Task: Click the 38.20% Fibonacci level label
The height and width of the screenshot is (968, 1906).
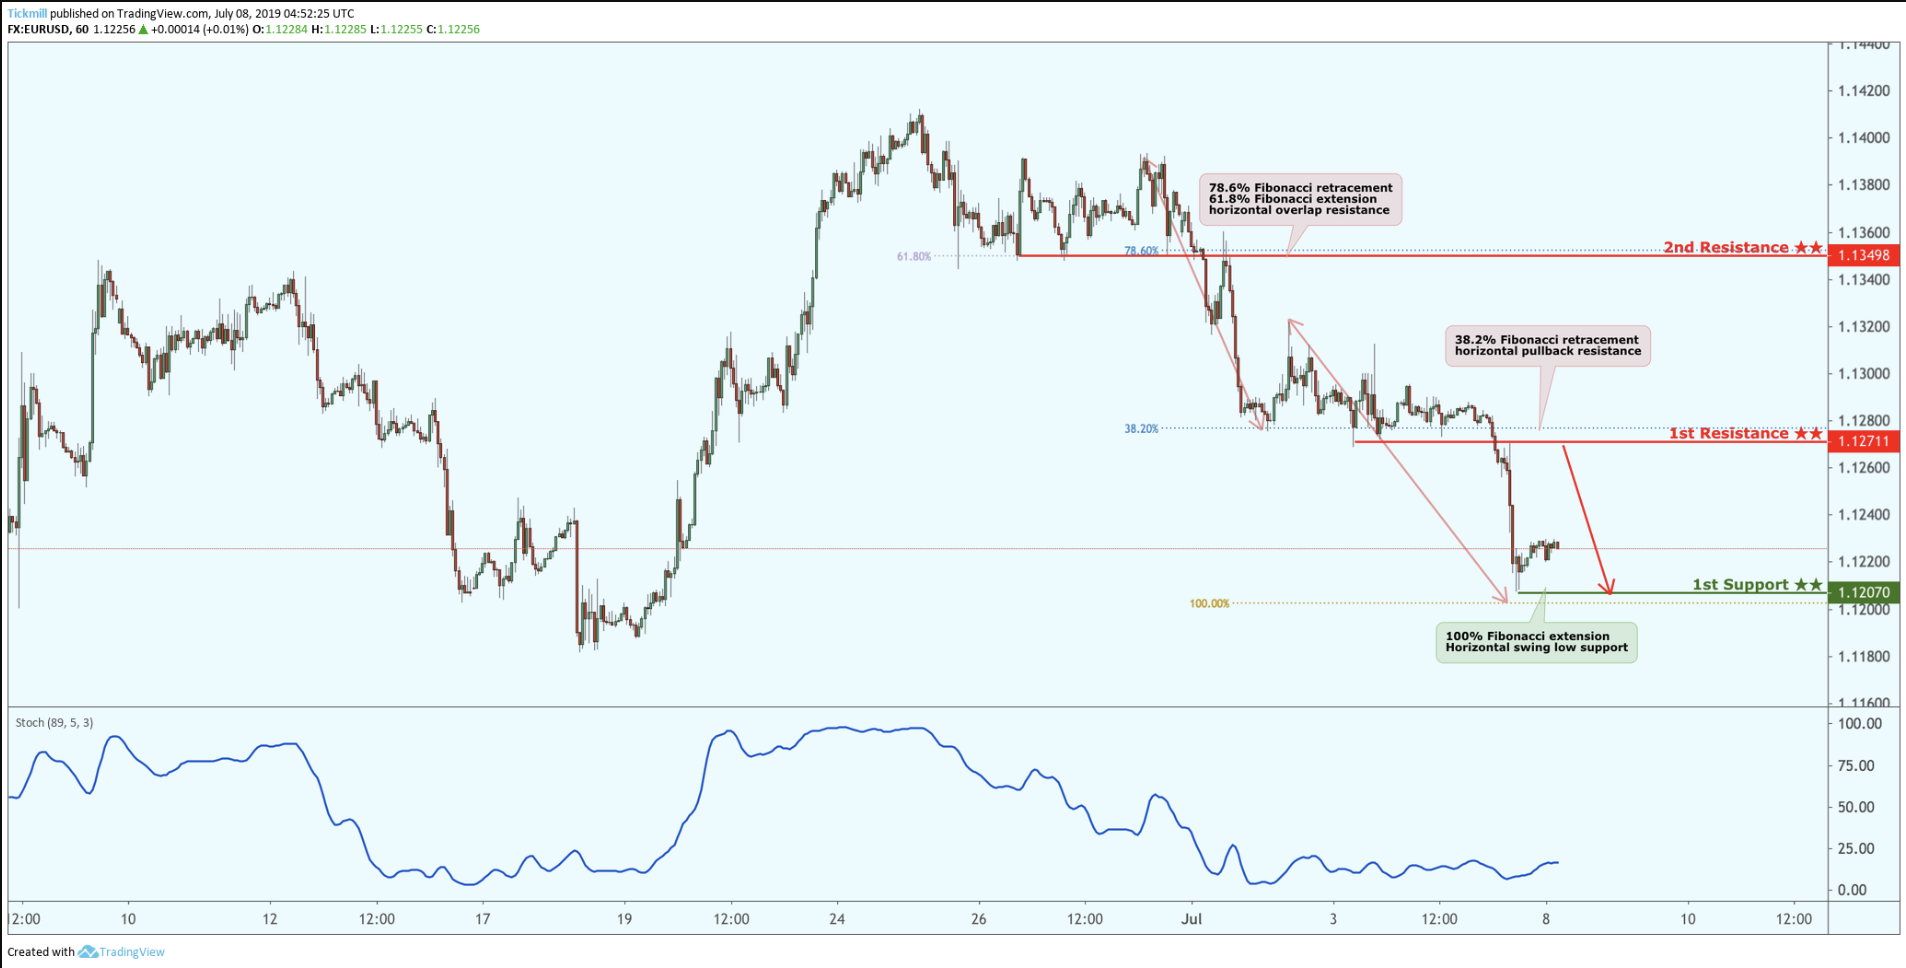Action: pos(1141,429)
